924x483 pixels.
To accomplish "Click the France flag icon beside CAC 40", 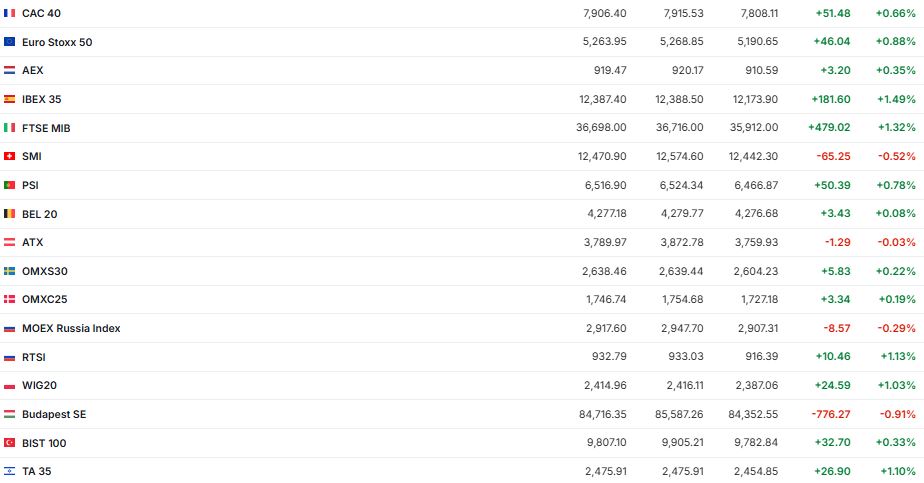I will 10,13.
